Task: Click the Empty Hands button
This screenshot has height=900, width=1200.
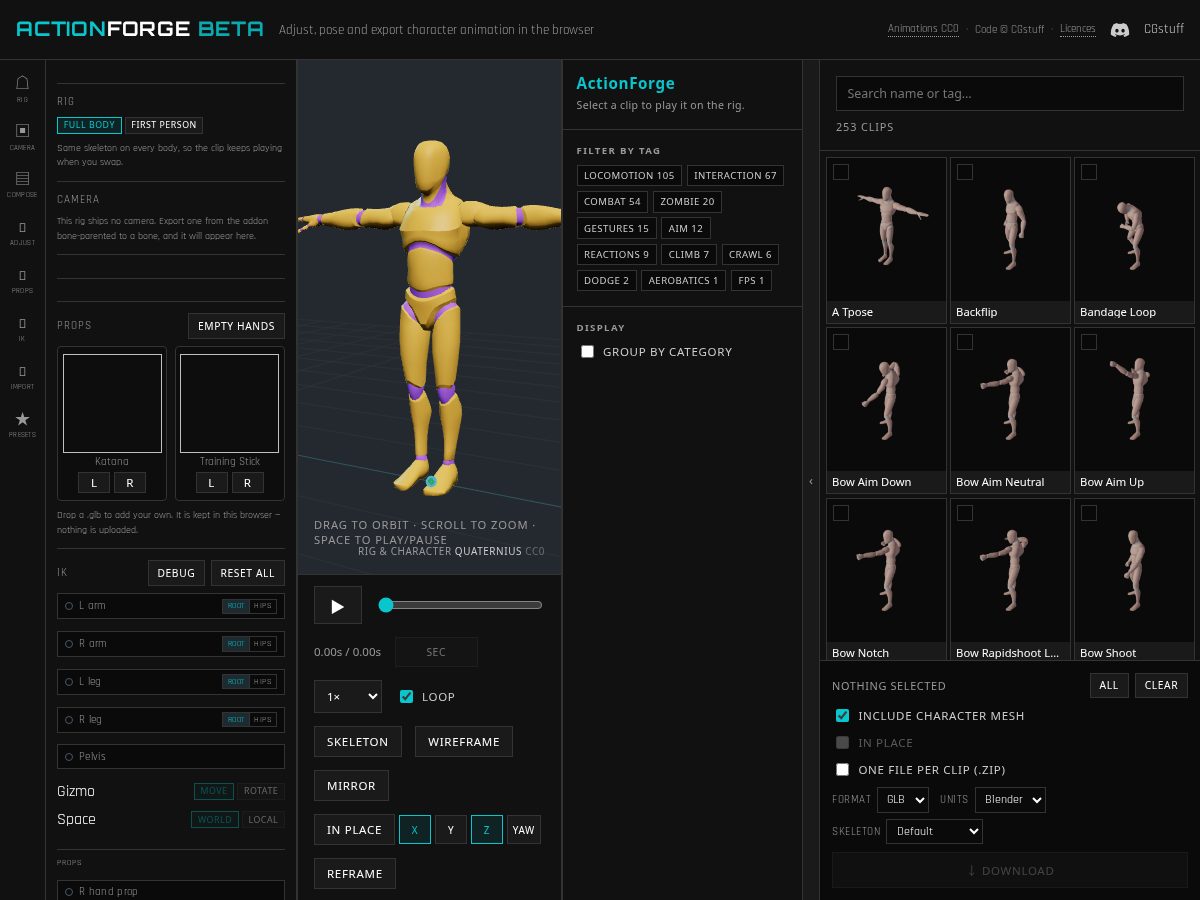Action: pos(236,326)
